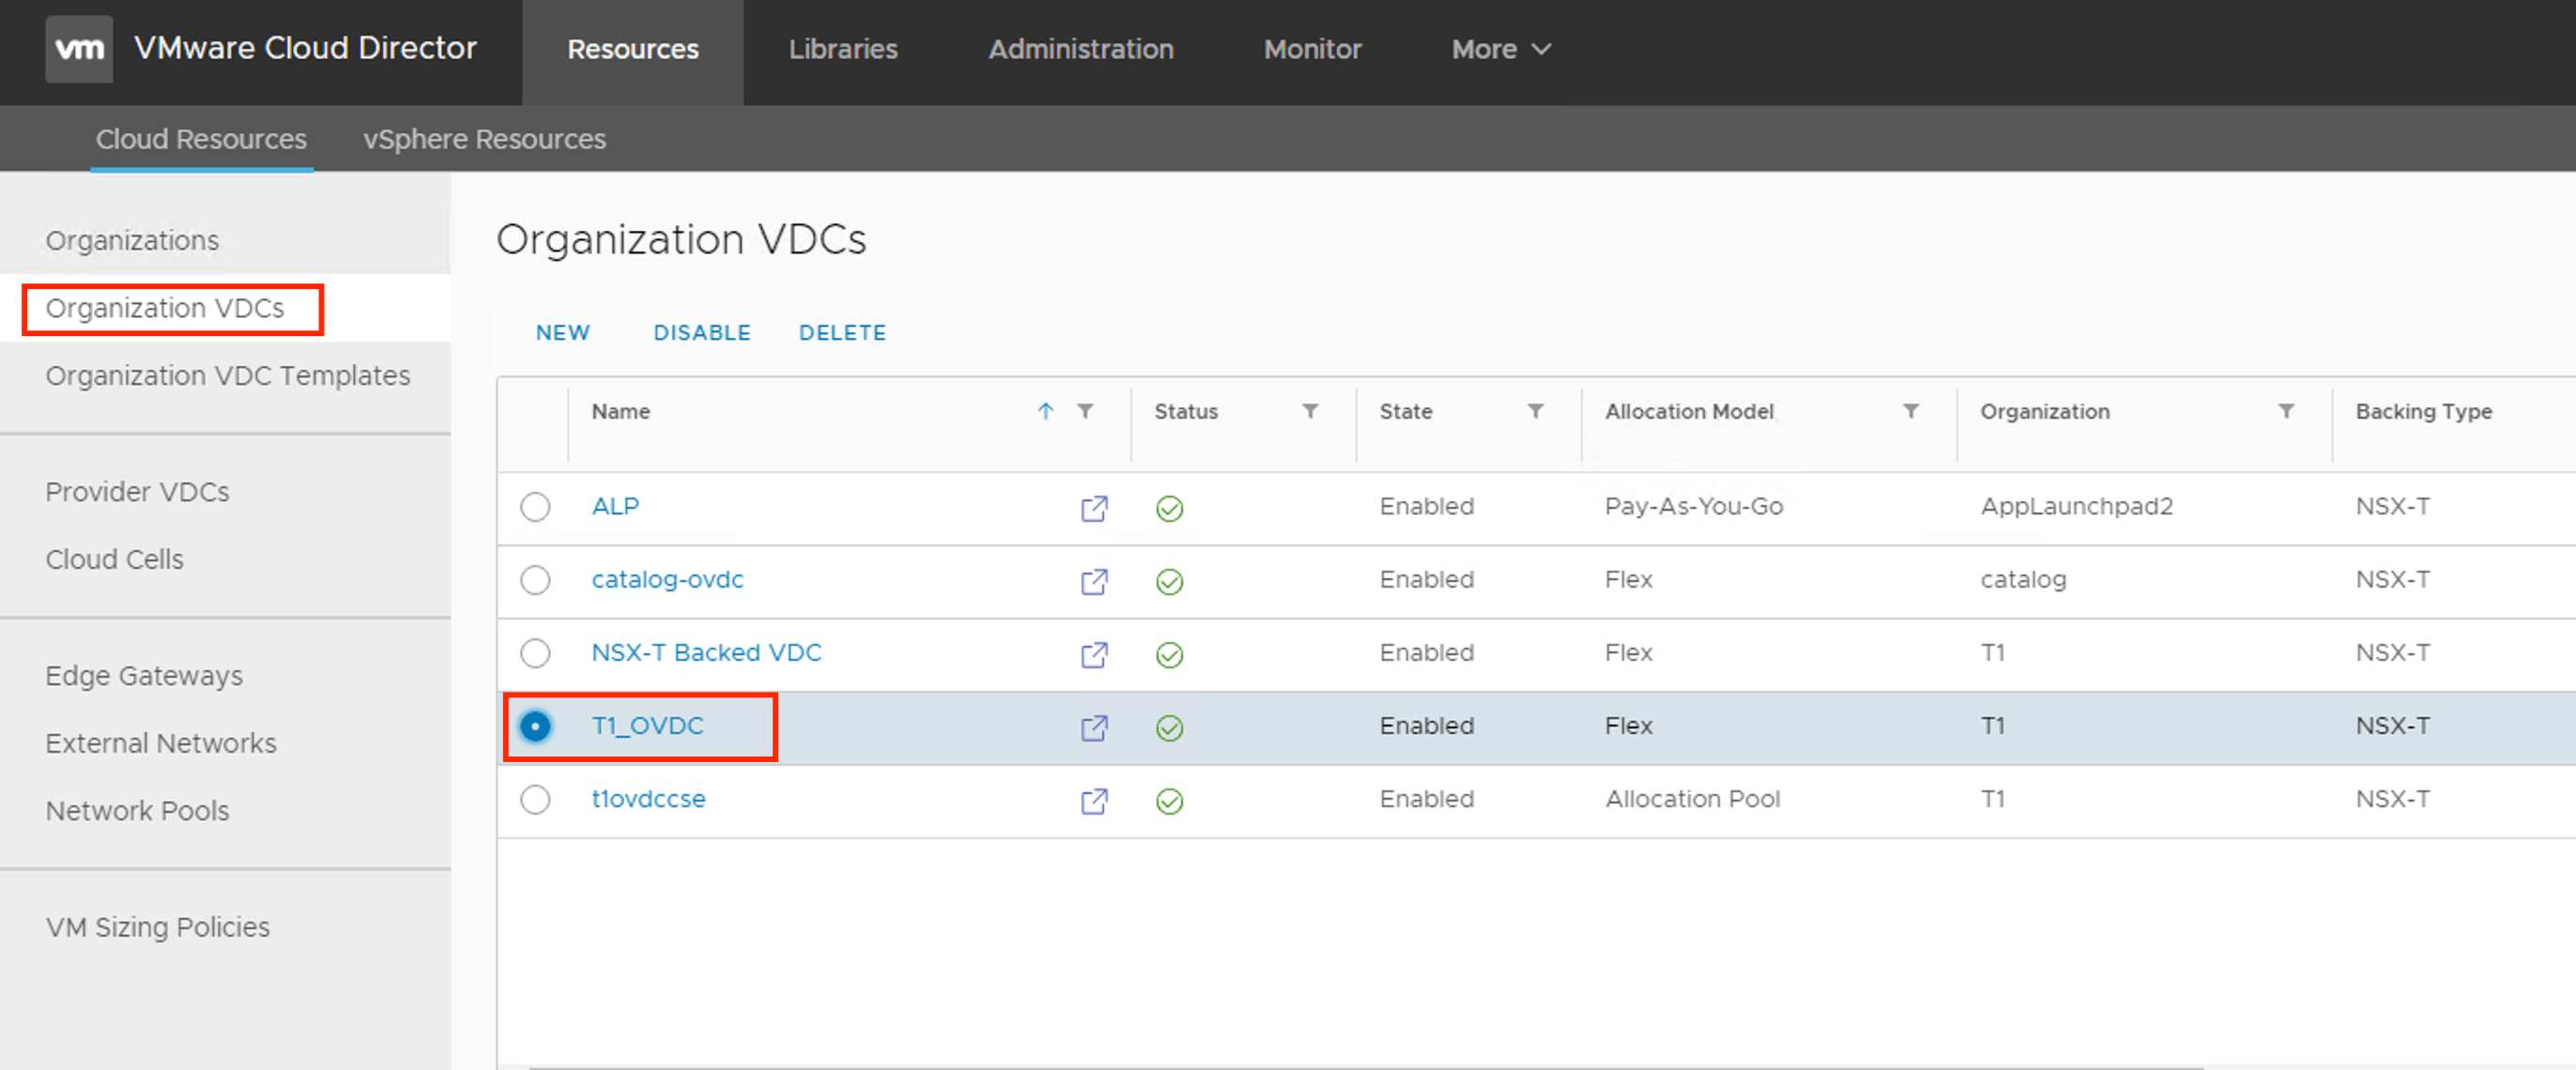The width and height of the screenshot is (2576, 1070).
Task: Click the NEW button
Action: click(562, 333)
